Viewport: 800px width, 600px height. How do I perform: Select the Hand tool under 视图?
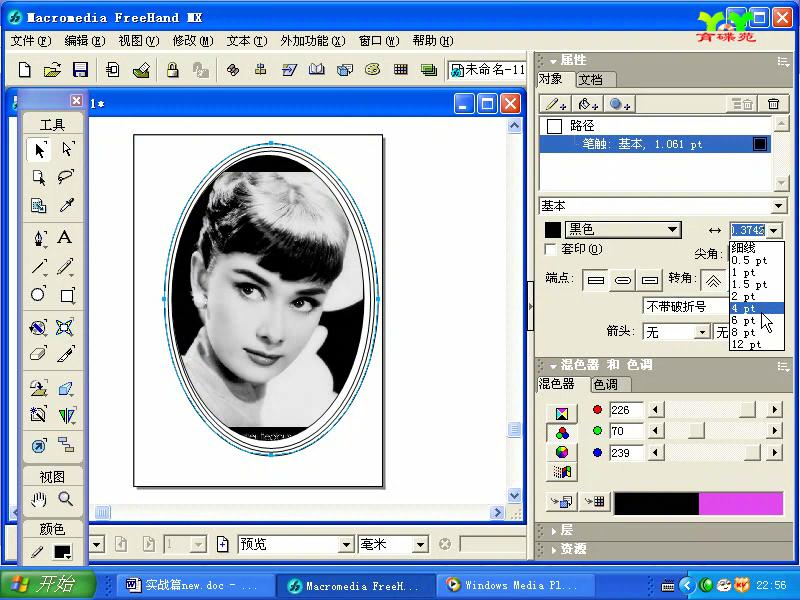point(39,499)
